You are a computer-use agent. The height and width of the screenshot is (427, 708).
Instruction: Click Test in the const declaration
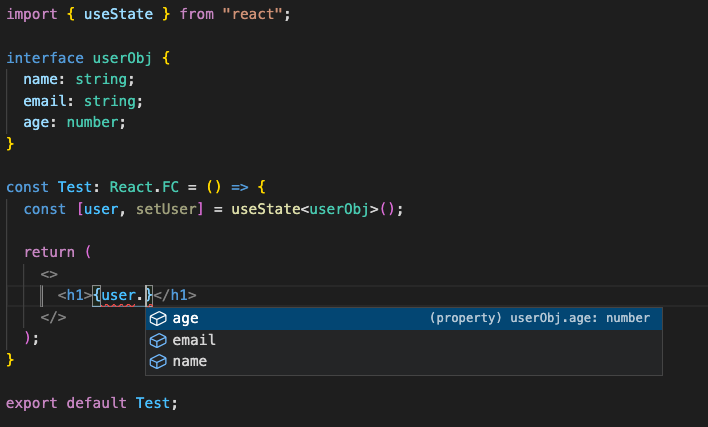click(x=75, y=187)
